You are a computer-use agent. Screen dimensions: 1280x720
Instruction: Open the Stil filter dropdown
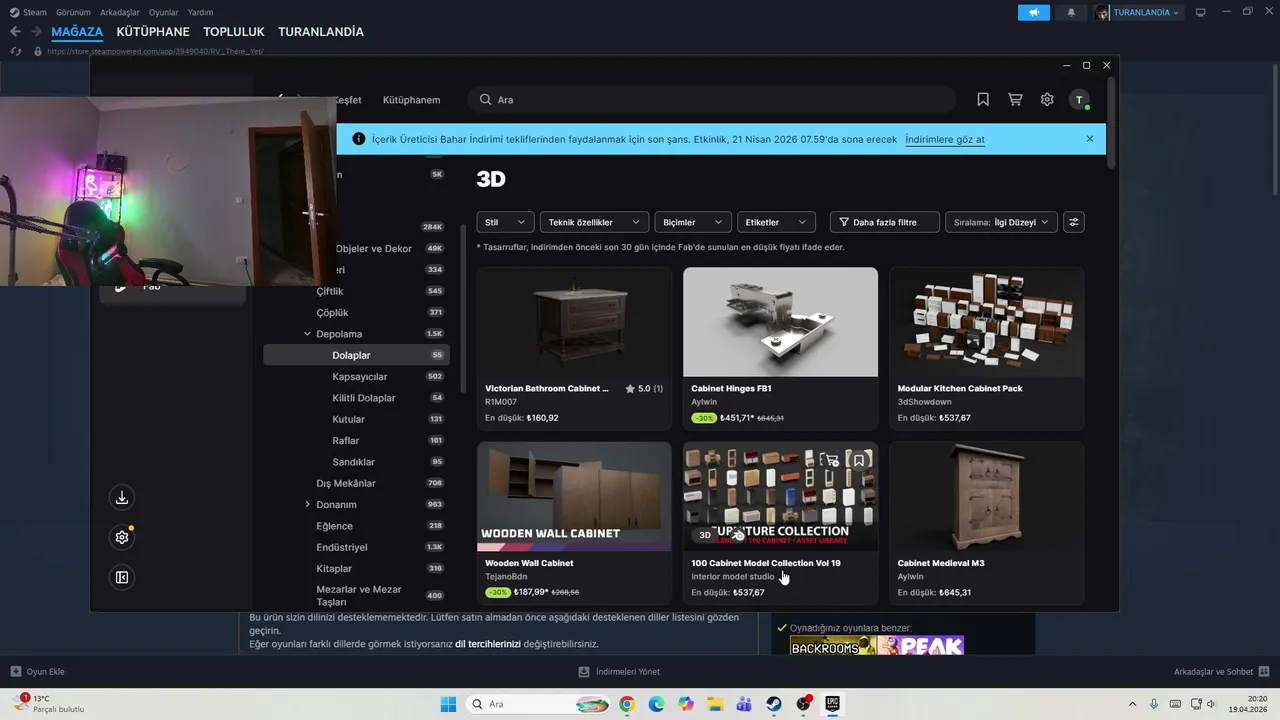click(x=505, y=222)
